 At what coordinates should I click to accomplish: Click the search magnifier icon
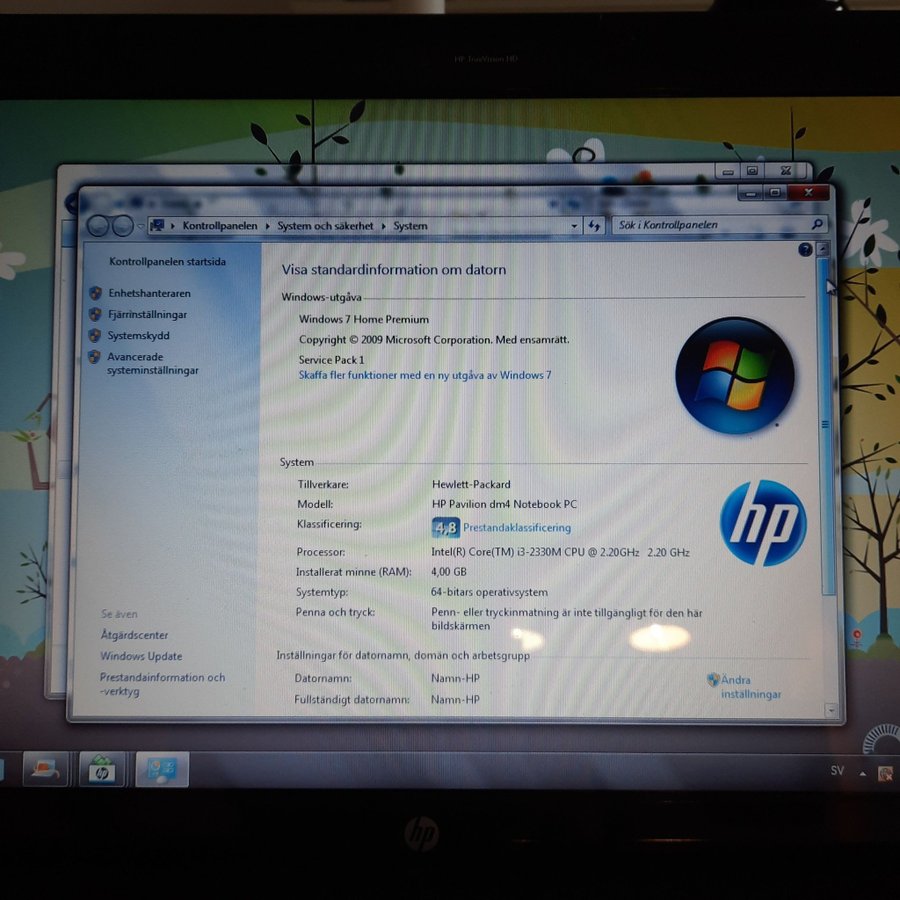(817, 224)
